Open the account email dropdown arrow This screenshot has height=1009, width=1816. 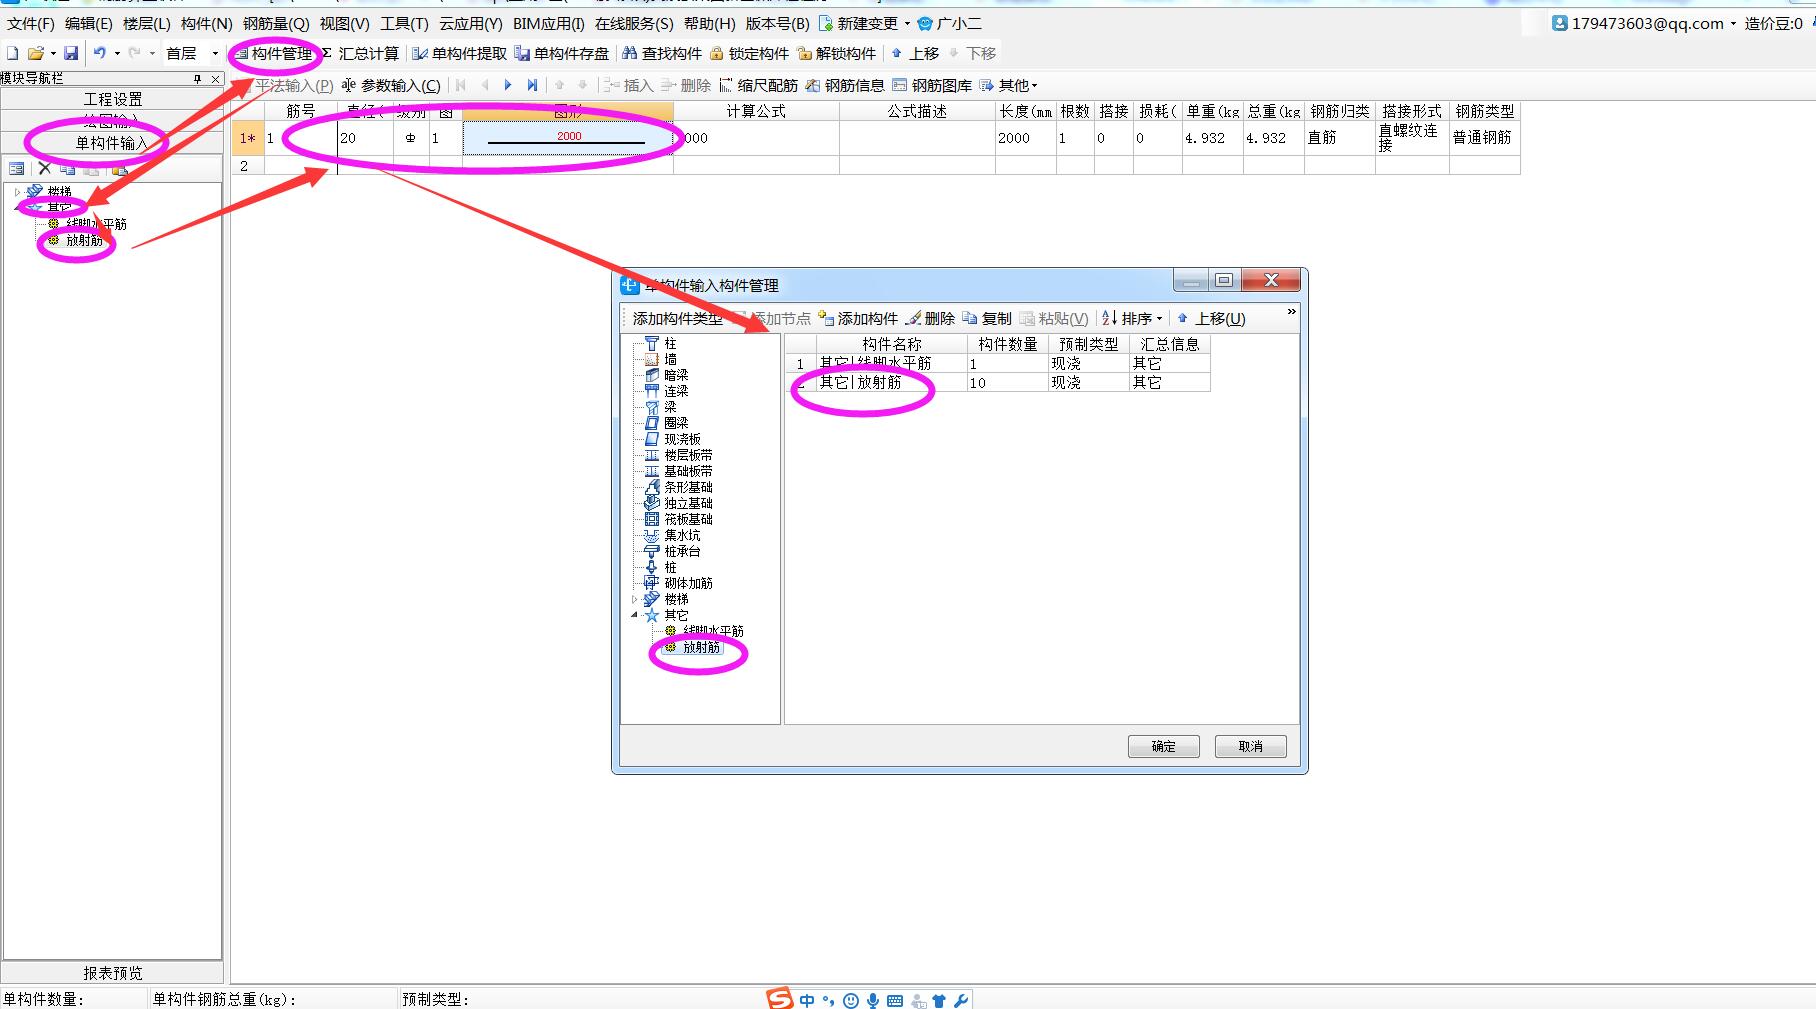(x=1733, y=23)
